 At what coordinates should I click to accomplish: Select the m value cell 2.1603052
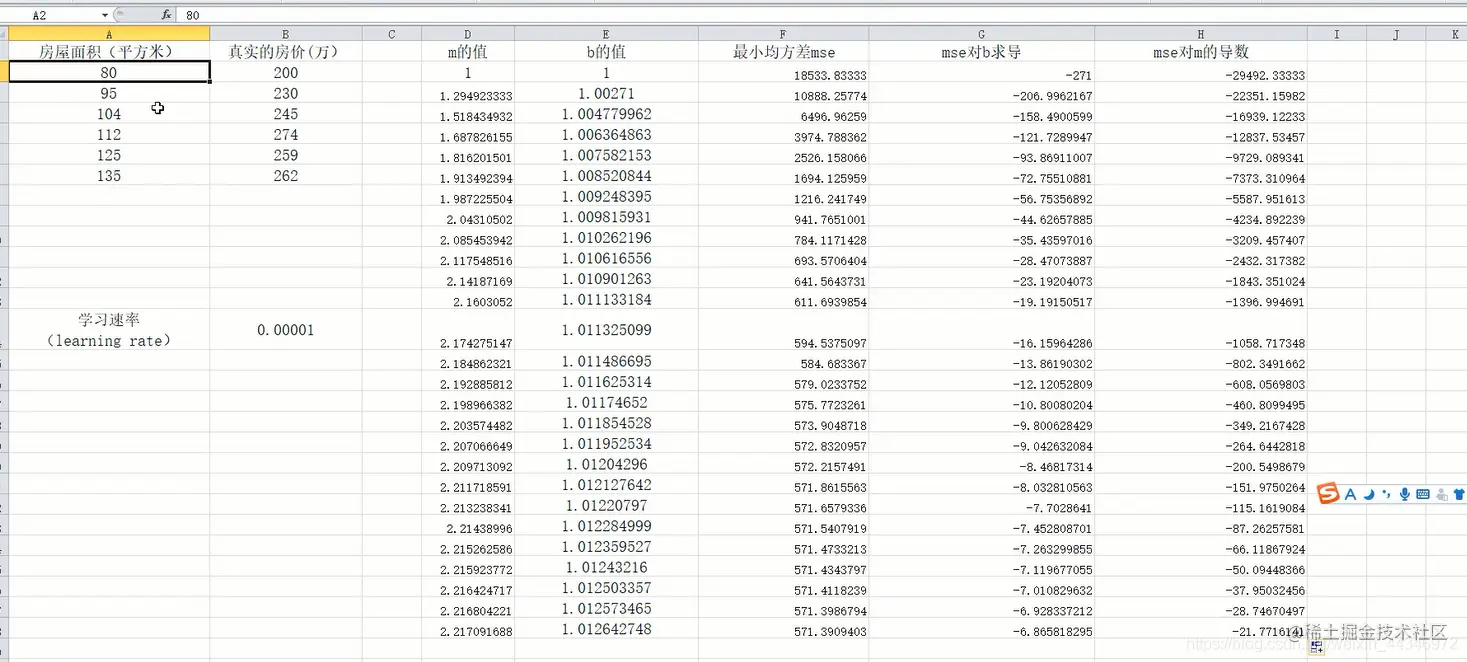tap(468, 301)
